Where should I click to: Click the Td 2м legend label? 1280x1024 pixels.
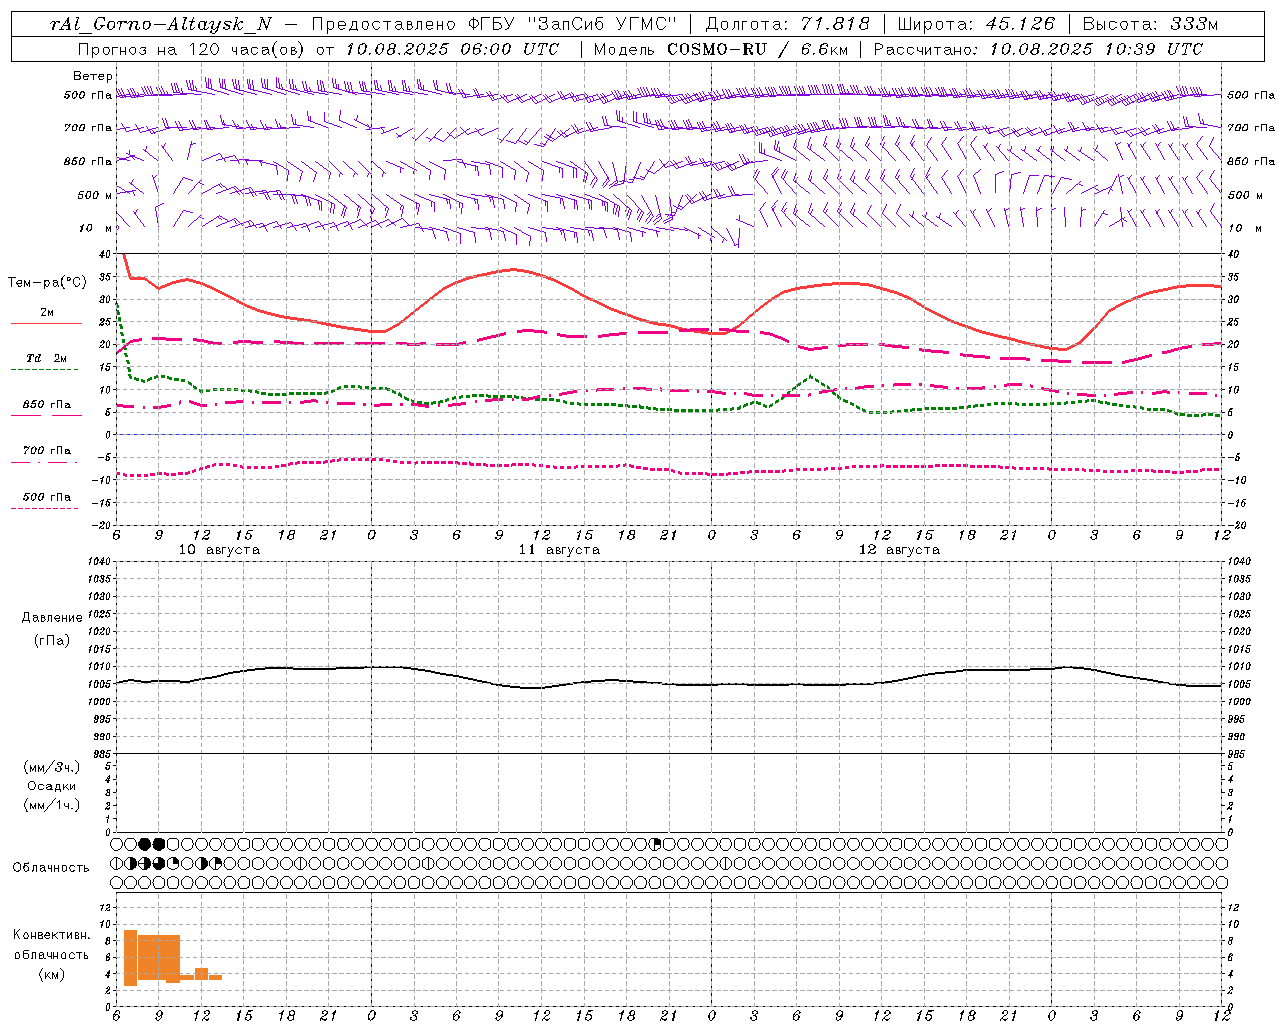pyautogui.click(x=46, y=358)
